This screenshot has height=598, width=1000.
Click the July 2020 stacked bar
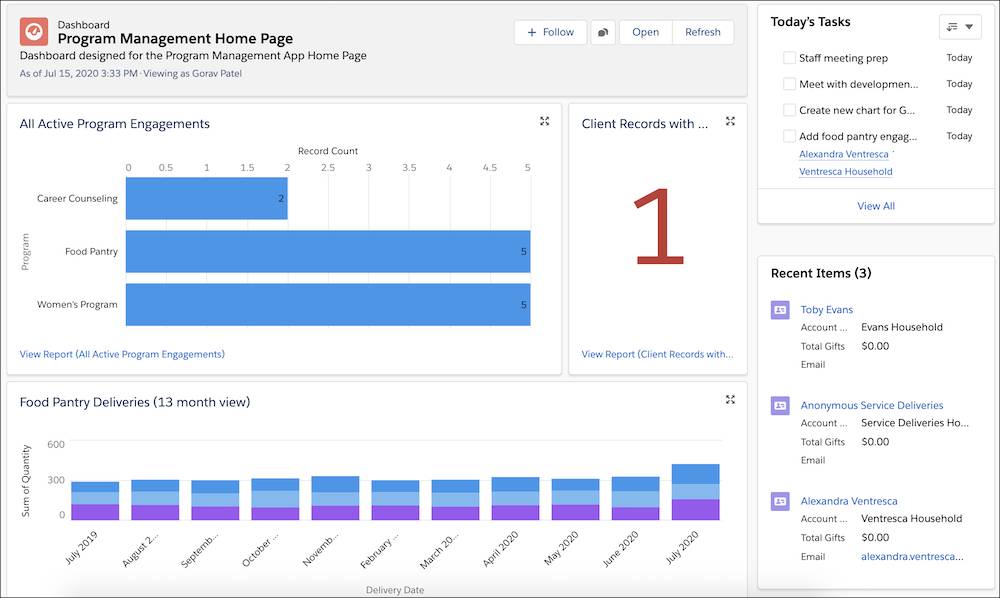[695, 492]
